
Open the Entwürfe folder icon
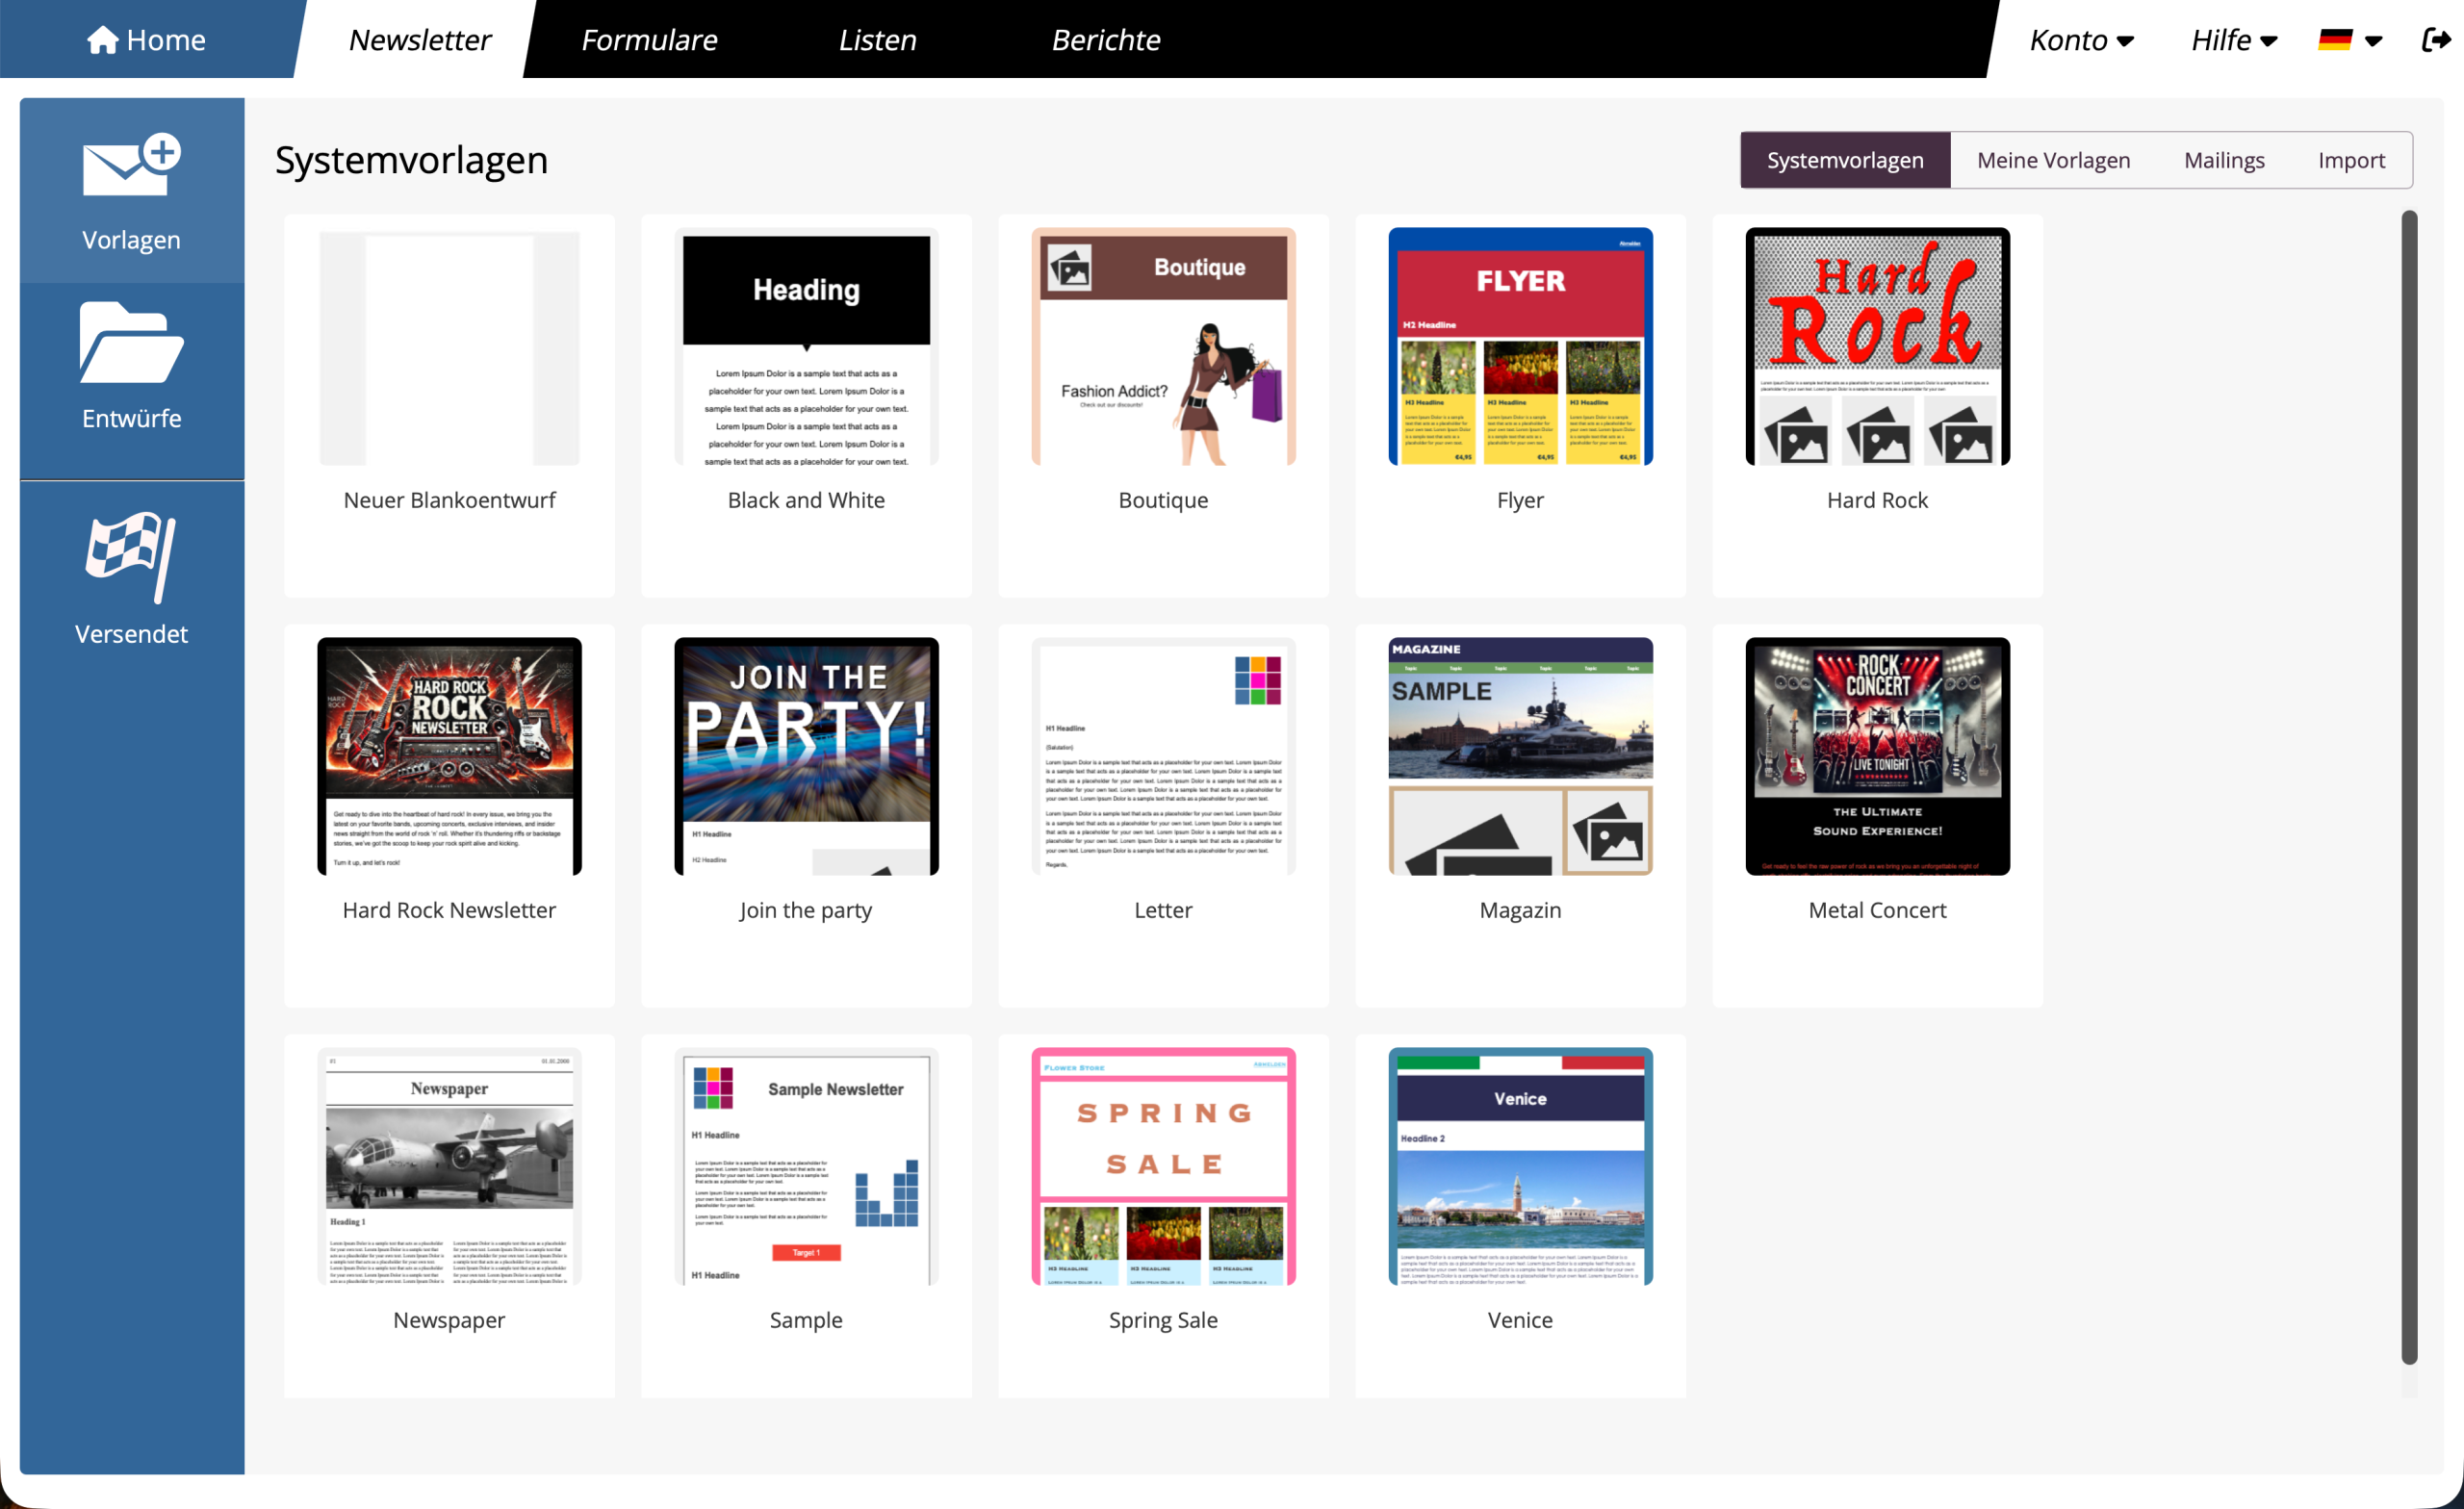pos(131,343)
